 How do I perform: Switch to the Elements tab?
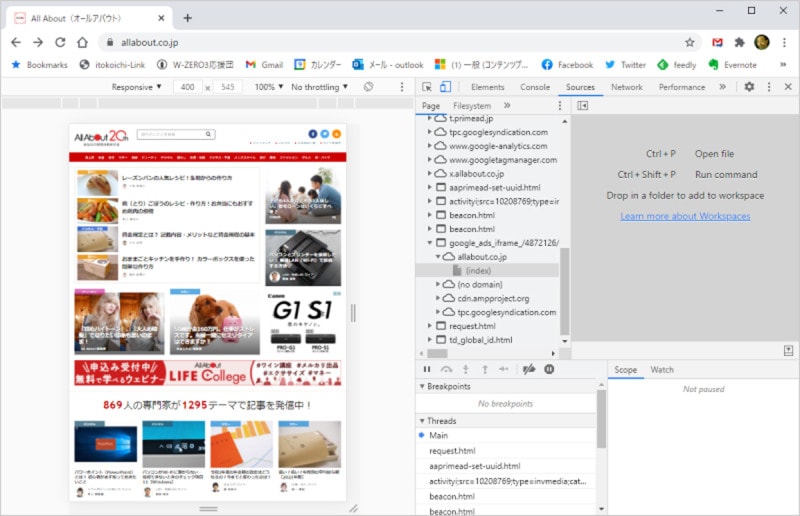[487, 87]
